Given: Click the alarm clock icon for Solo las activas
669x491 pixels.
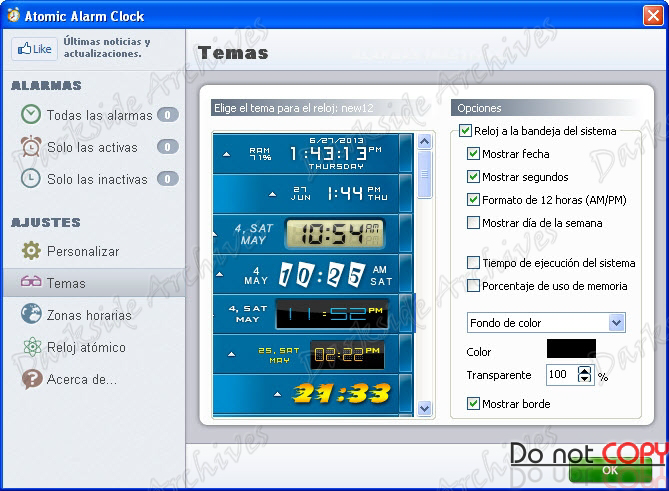Looking at the screenshot, I should tap(31, 146).
